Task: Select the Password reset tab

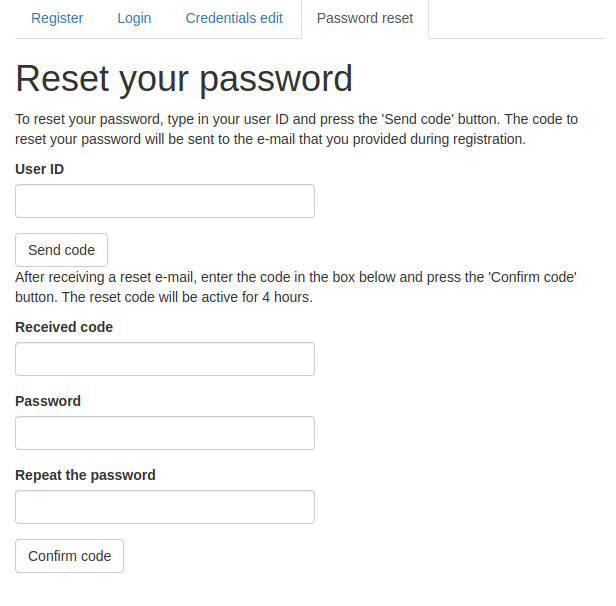Action: point(364,18)
